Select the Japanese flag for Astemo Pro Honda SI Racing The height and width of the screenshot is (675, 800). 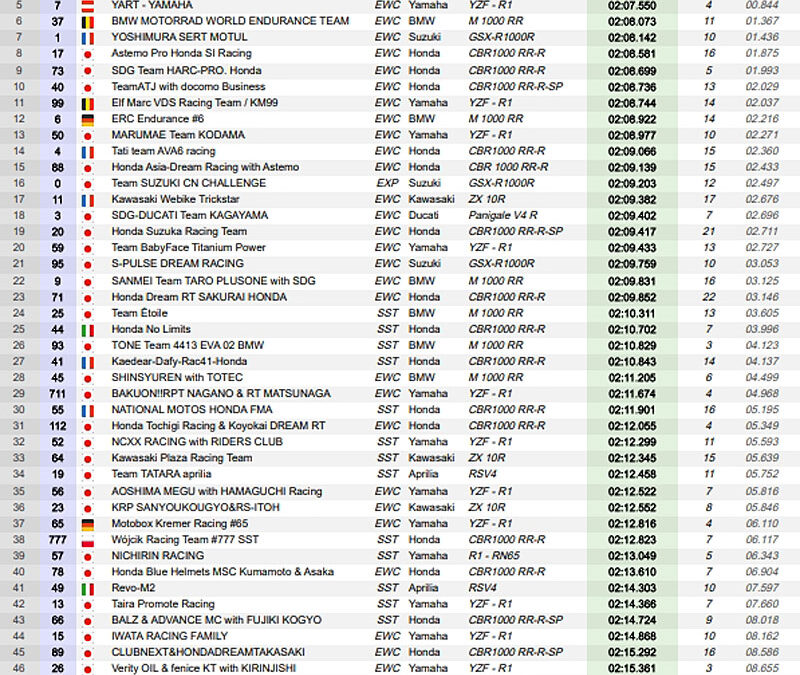(x=88, y=55)
